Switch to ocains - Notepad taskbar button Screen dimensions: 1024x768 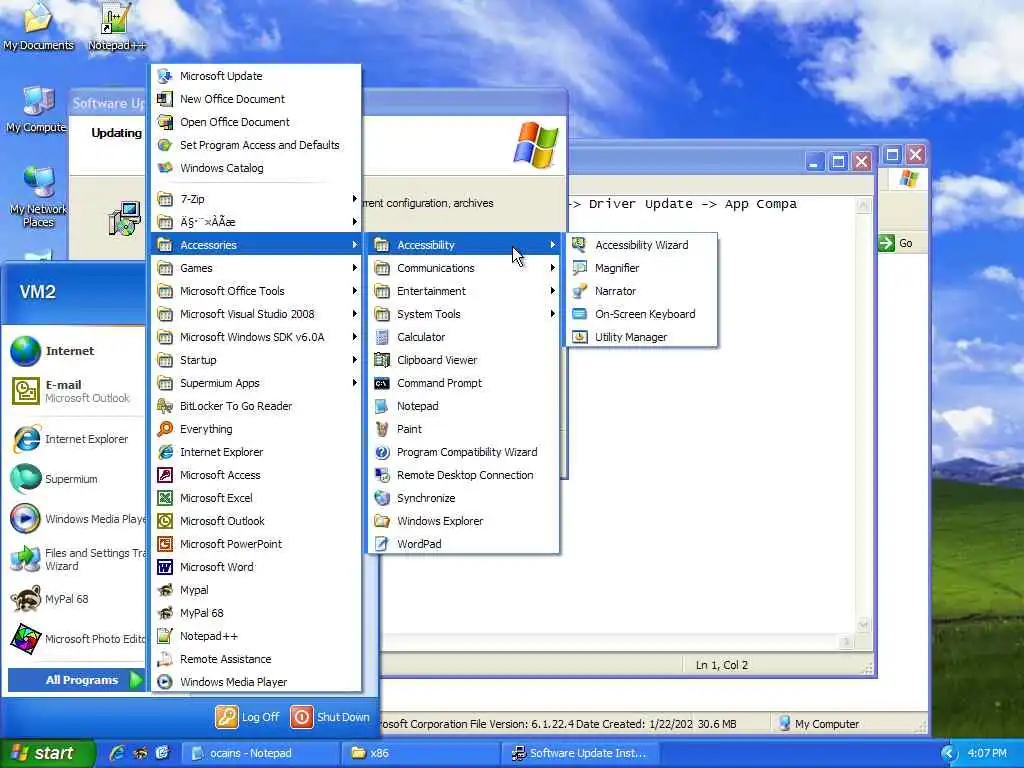(262, 753)
